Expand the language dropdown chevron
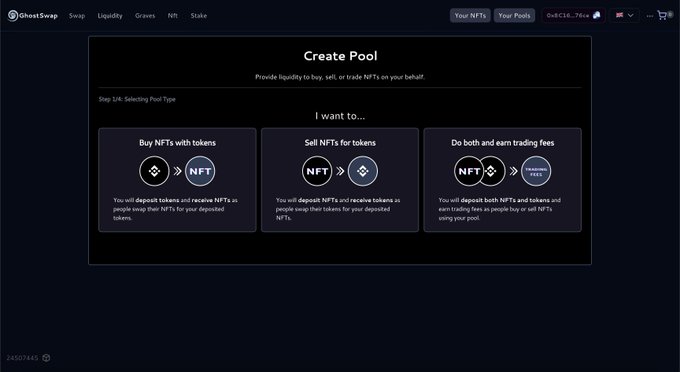This screenshot has width=680, height=372. click(x=631, y=16)
